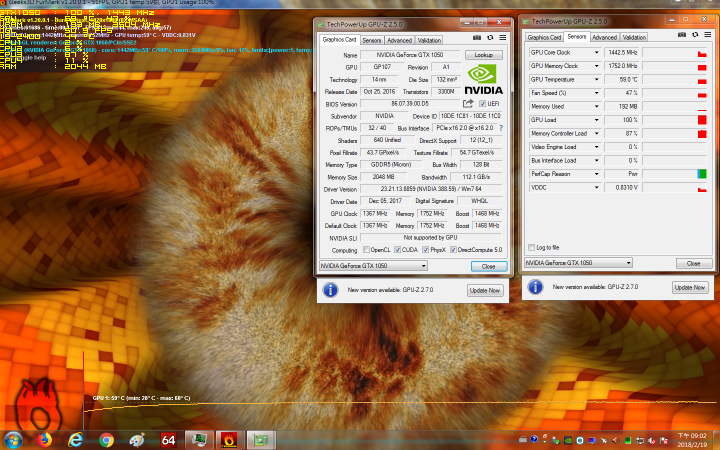The height and width of the screenshot is (450, 720).
Task: Open the monitor app on the taskbar
Action: (x=199, y=440)
